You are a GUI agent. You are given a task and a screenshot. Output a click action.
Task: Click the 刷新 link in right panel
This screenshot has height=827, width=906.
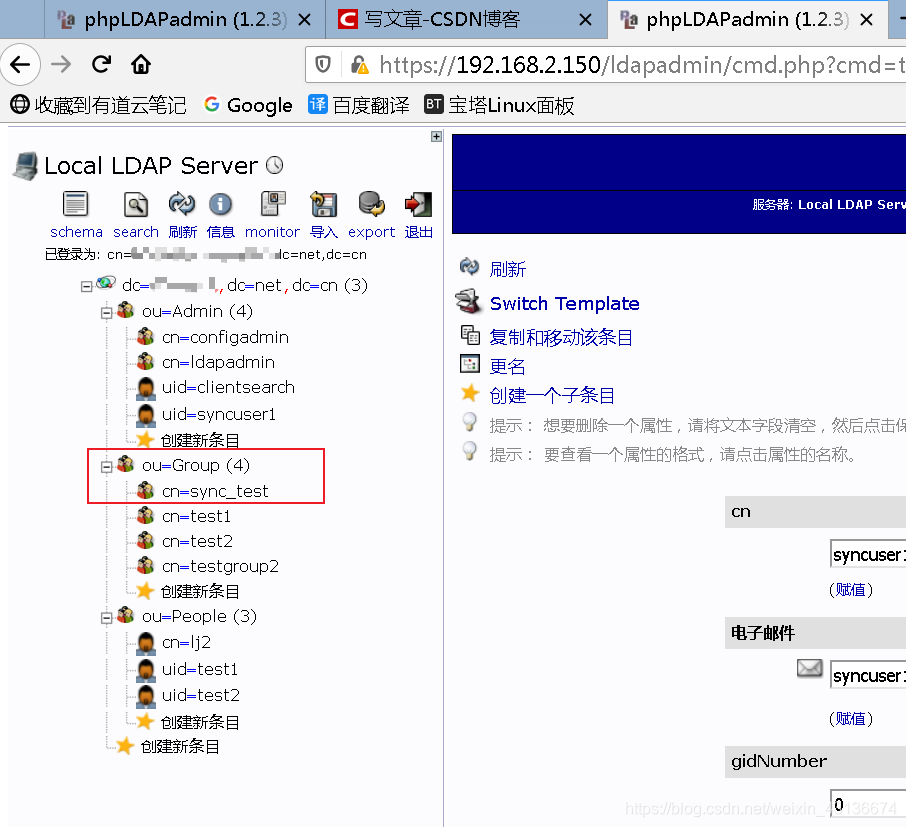pyautogui.click(x=507, y=269)
